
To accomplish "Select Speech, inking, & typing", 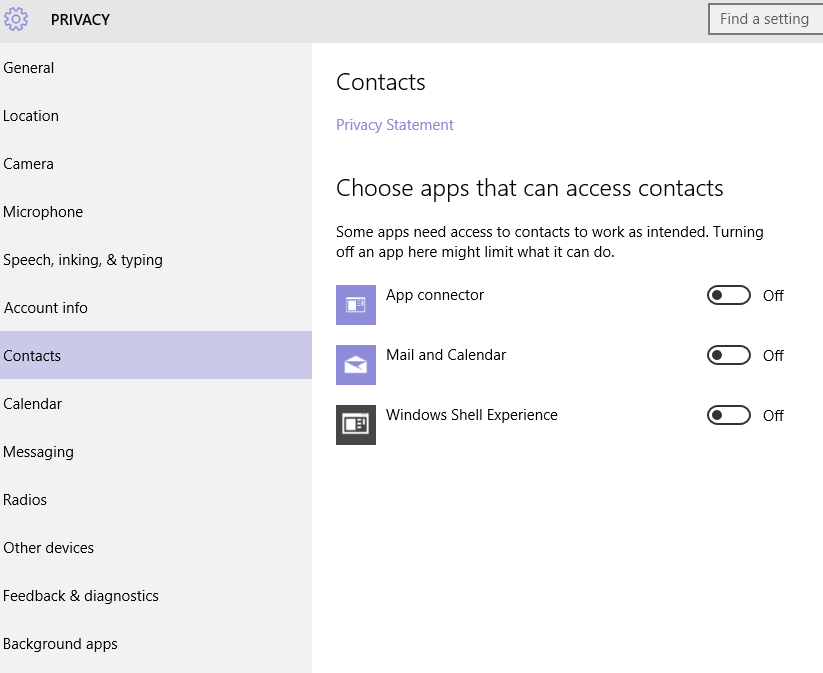I will [156, 260].
